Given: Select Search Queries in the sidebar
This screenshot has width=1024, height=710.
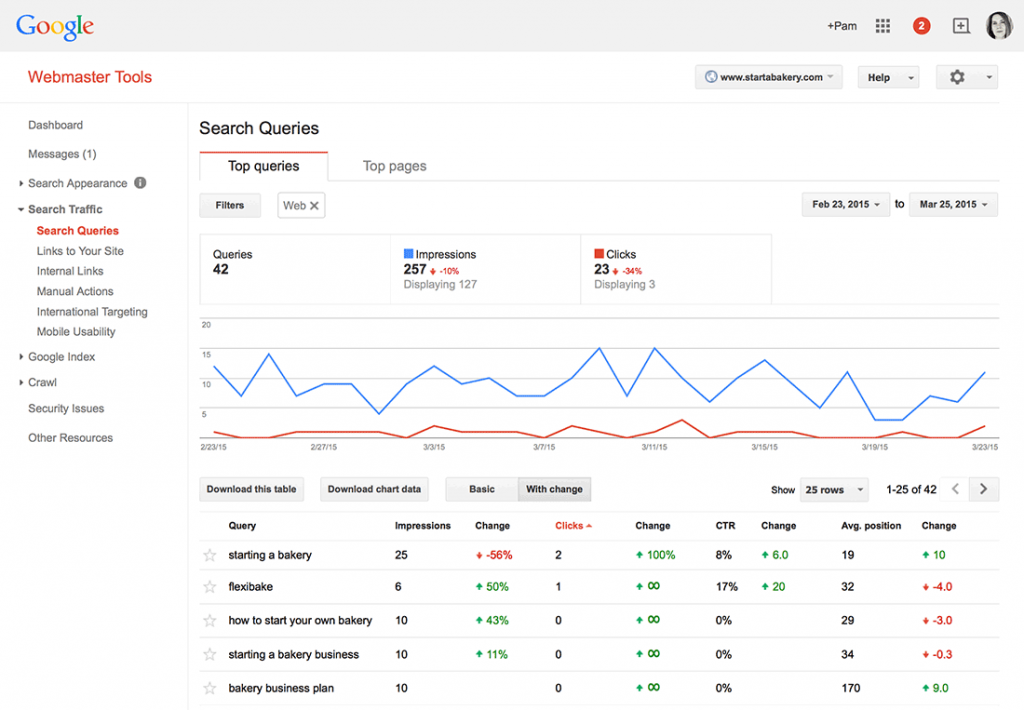Looking at the screenshot, I should click(x=78, y=231).
